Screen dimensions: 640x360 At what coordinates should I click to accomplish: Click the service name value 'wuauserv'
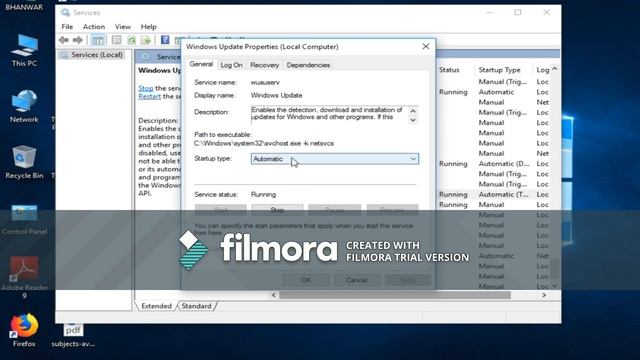pos(265,82)
